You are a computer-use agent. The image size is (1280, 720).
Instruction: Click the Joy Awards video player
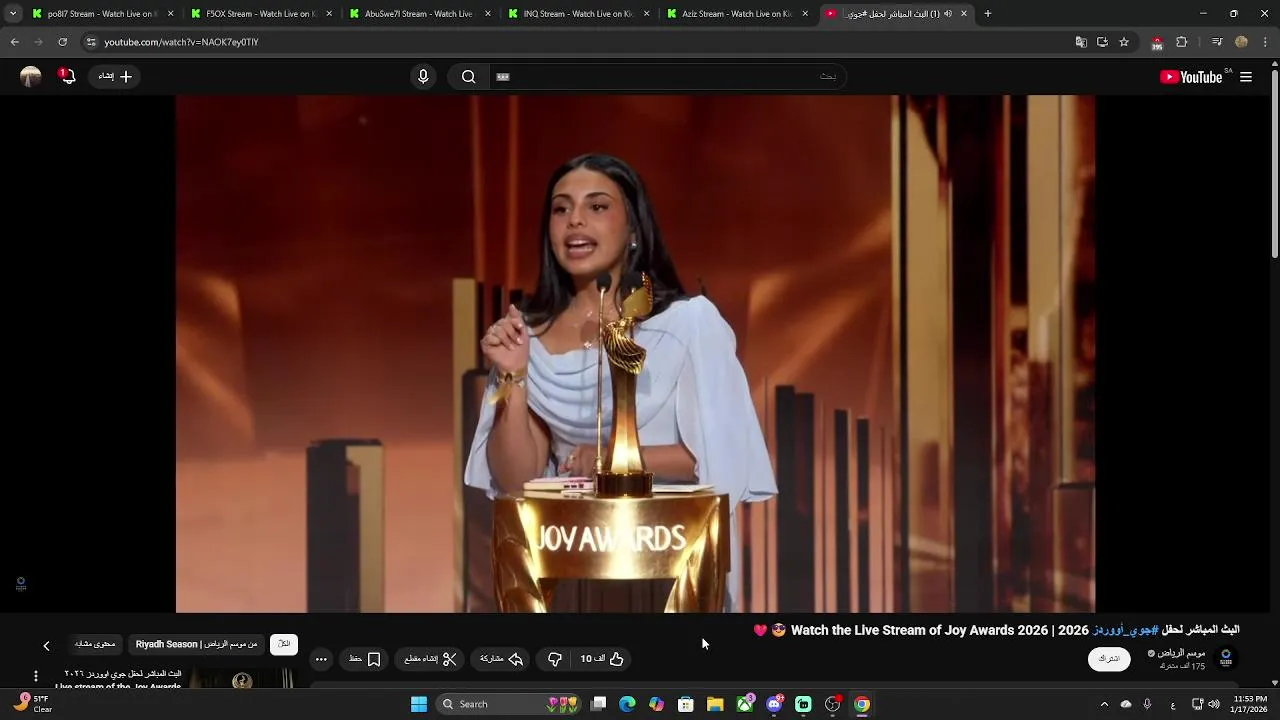635,354
